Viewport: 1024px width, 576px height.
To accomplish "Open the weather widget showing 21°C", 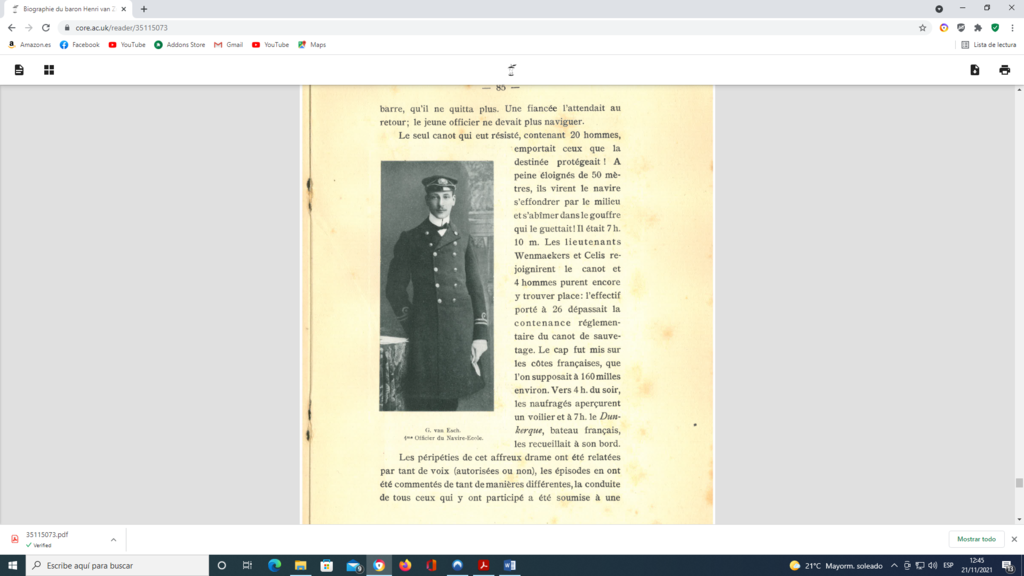I will point(835,566).
